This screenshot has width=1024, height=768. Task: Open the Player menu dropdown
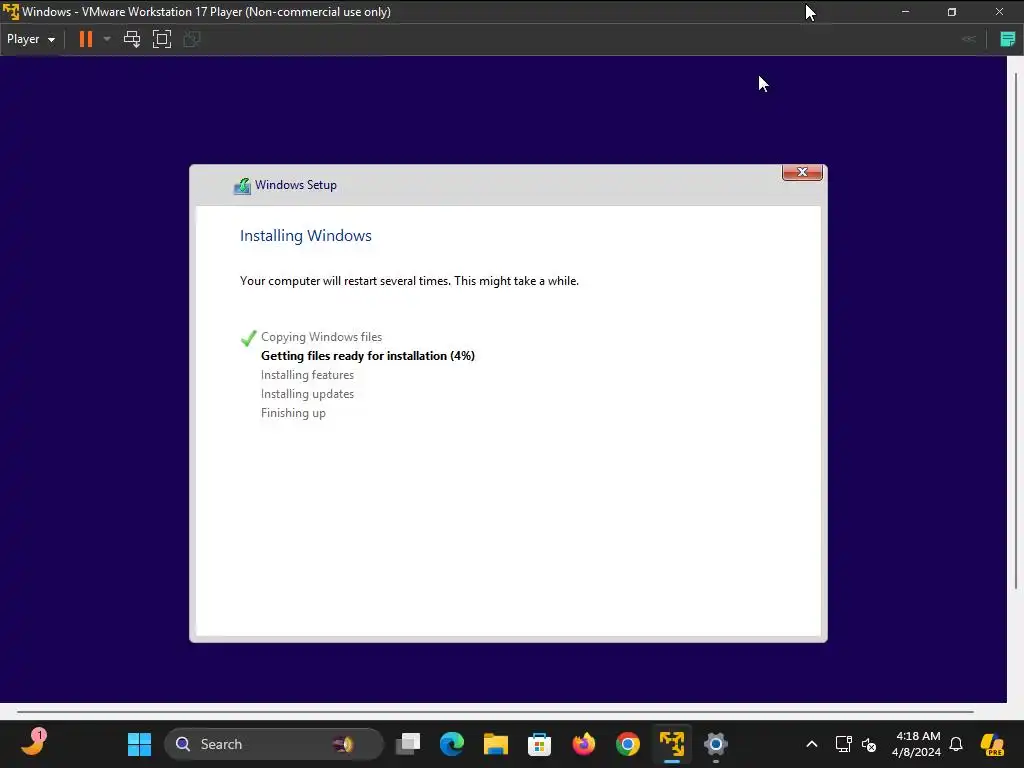31,39
